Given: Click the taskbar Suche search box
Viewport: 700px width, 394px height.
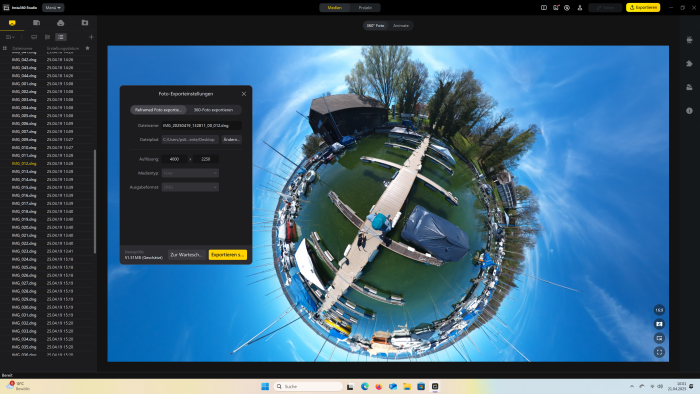Looking at the screenshot, I should pyautogui.click(x=308, y=386).
